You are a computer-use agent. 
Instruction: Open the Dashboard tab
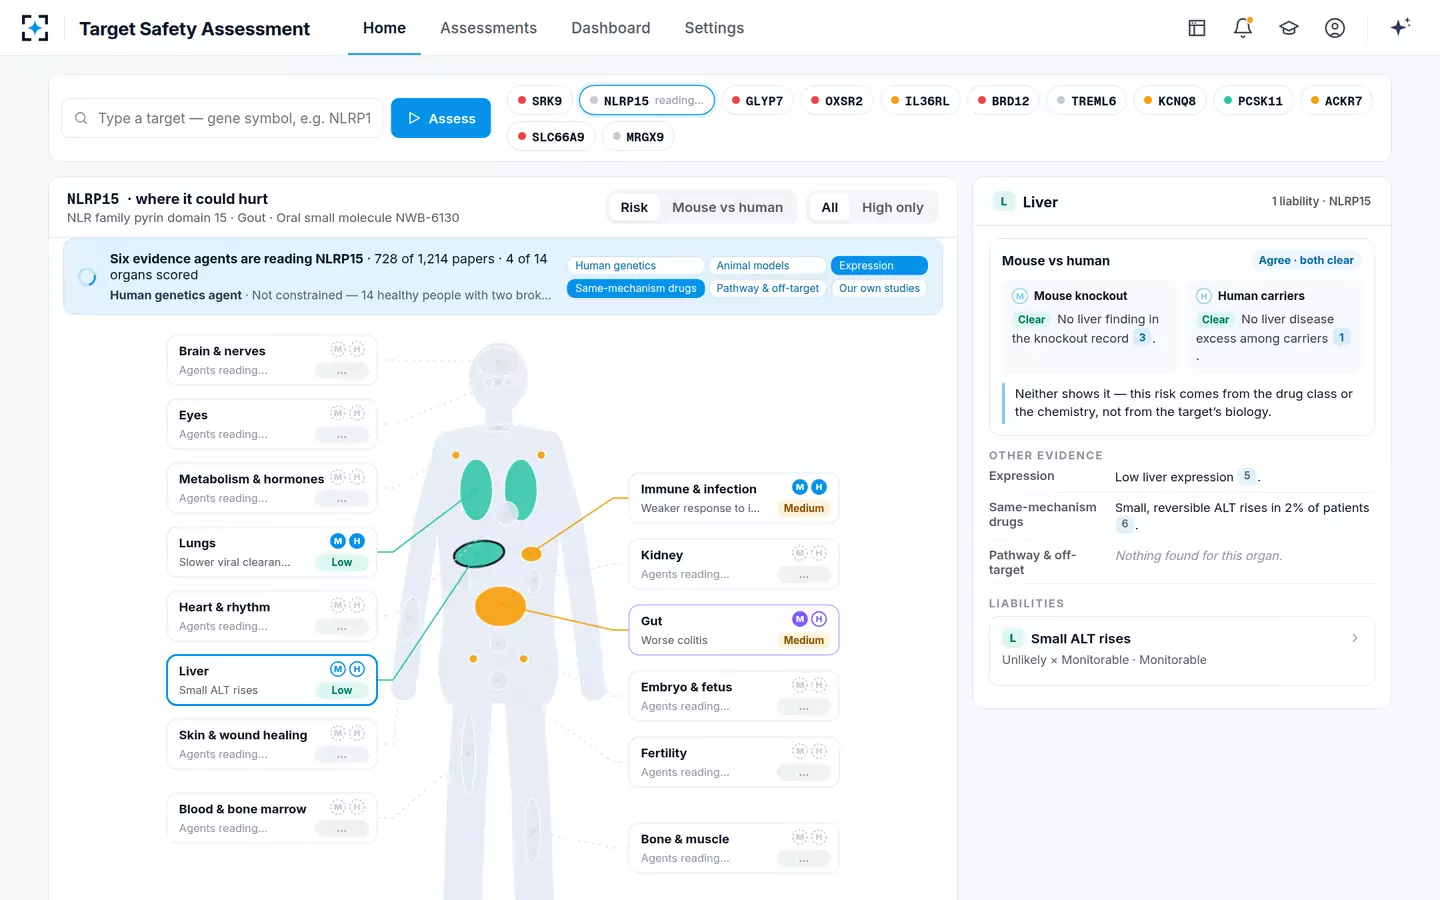(x=611, y=28)
